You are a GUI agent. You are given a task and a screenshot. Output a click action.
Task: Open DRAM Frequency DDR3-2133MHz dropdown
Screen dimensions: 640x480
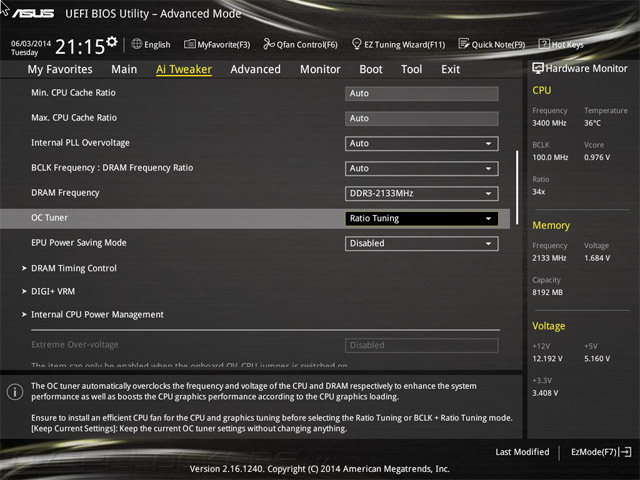point(422,193)
